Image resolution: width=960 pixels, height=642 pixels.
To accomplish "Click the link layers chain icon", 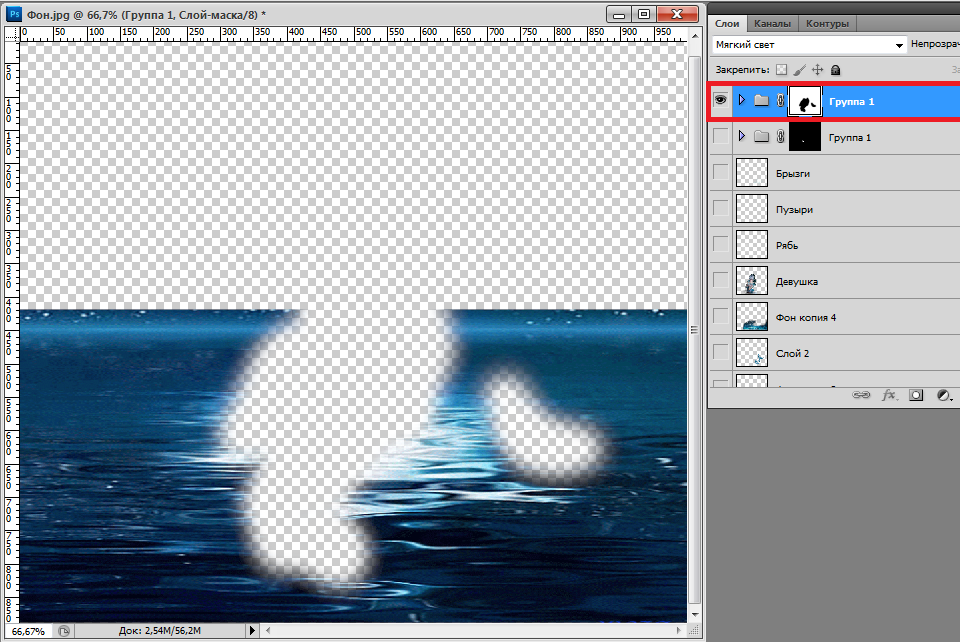I will point(860,396).
